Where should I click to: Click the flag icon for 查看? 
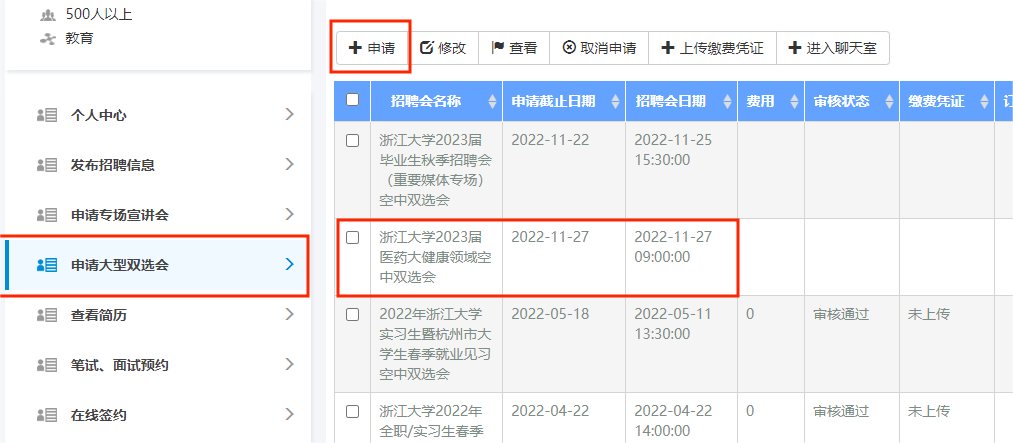[x=498, y=48]
